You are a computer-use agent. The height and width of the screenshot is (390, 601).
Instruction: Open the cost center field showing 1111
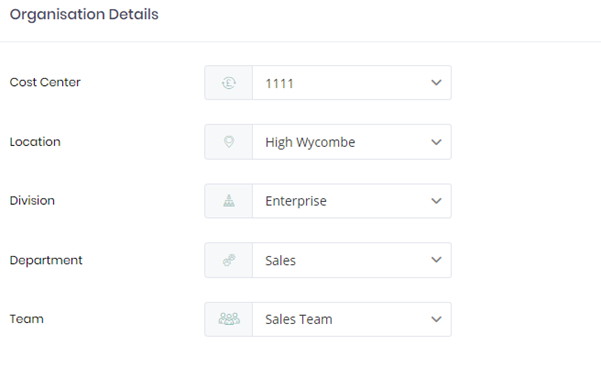[351, 83]
